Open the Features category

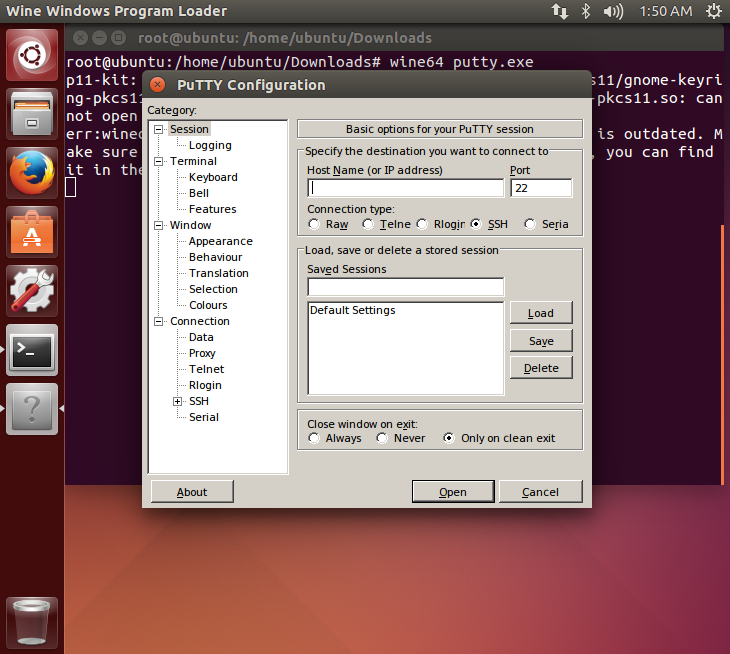pos(212,209)
